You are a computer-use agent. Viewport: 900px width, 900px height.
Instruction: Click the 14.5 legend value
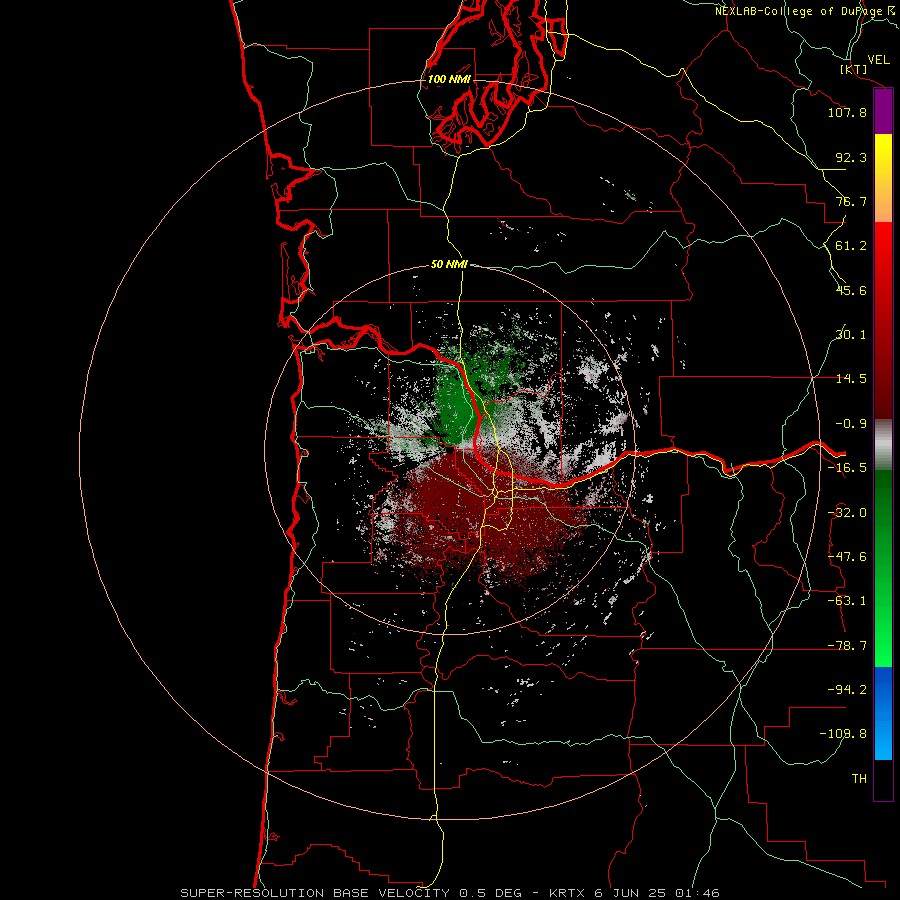(x=851, y=379)
